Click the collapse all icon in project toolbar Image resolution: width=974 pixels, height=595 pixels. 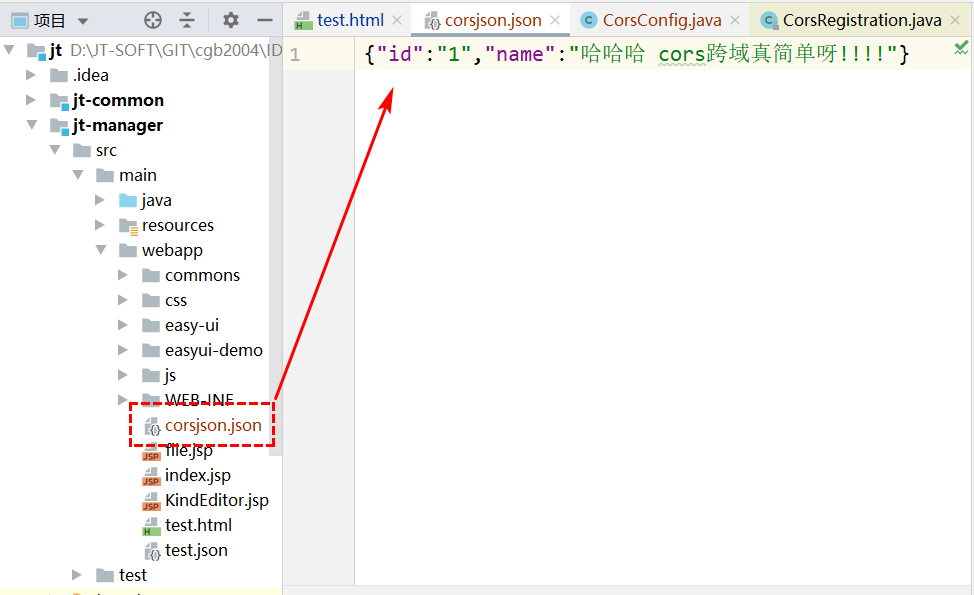coord(187,20)
